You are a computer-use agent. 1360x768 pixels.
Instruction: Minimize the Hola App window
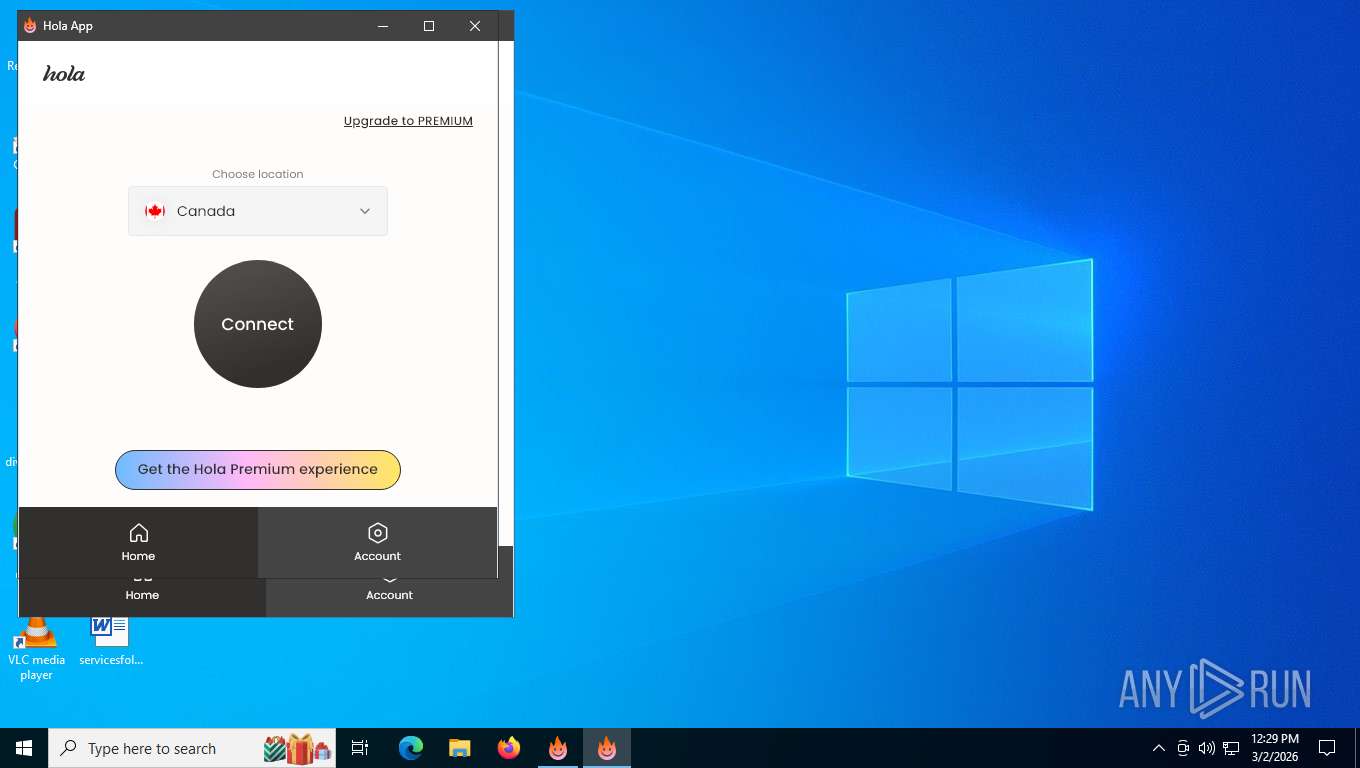[383, 26]
